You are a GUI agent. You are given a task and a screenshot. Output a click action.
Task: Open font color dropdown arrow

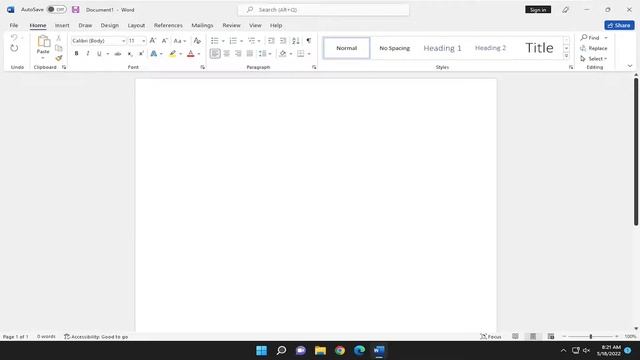[x=199, y=54]
